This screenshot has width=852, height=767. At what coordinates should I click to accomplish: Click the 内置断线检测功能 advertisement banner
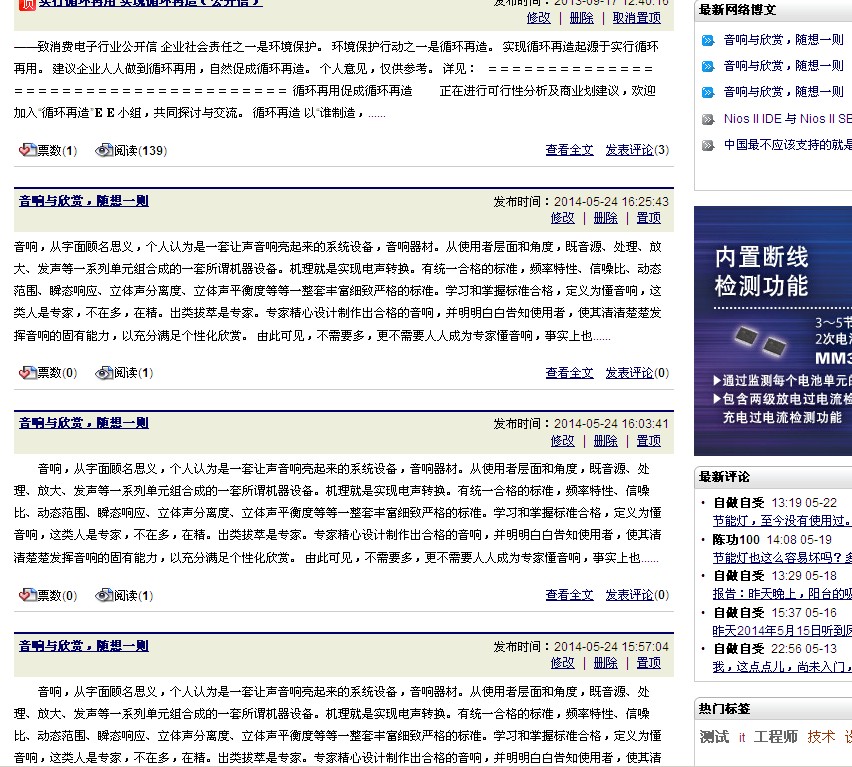coord(773,331)
